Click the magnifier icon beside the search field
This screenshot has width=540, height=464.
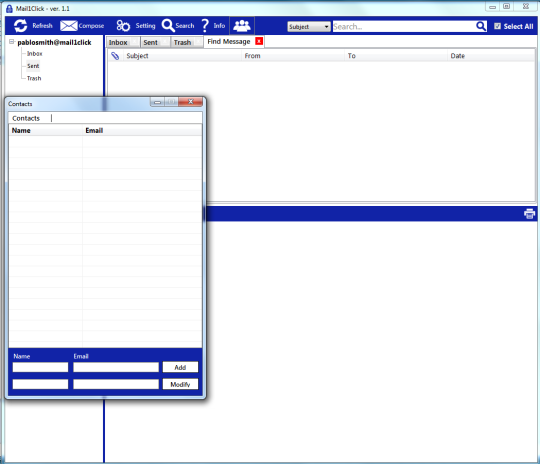[481, 26]
